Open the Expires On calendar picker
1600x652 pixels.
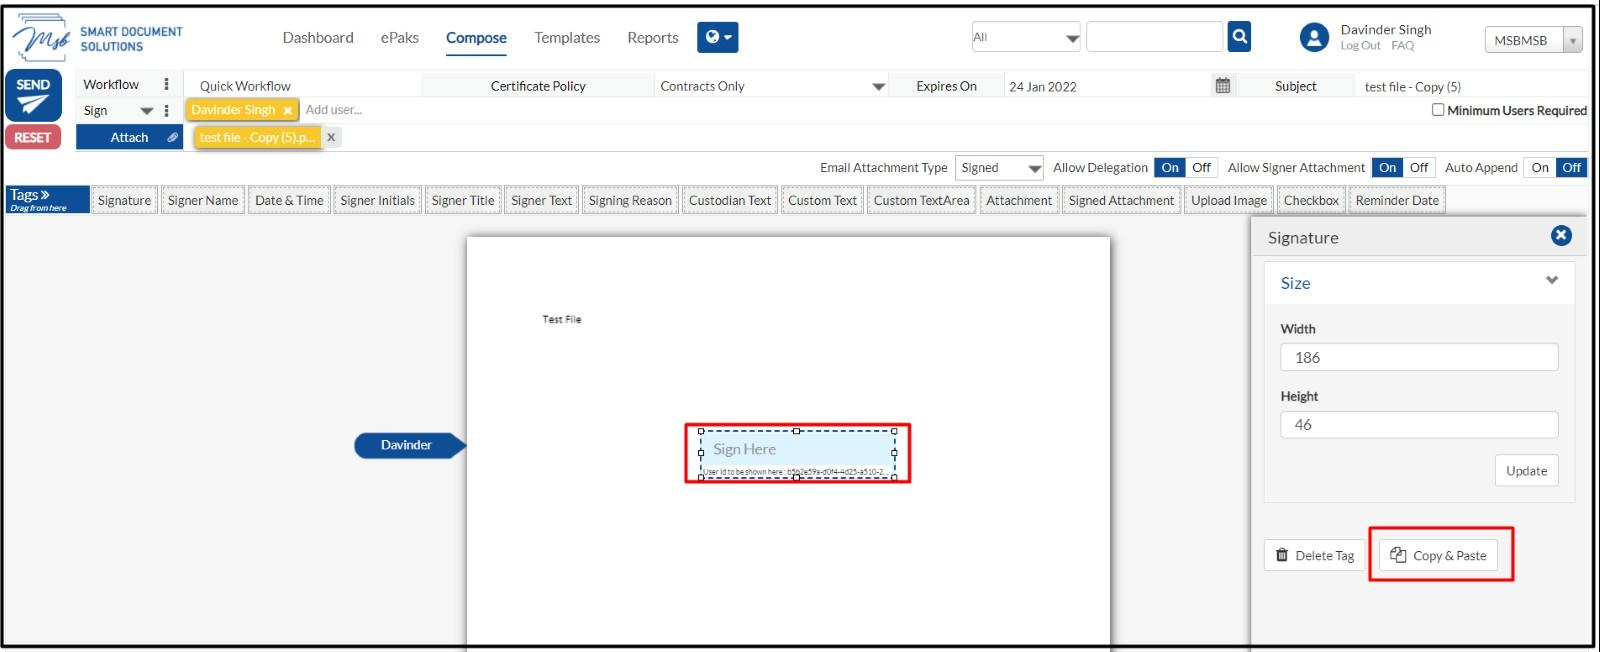click(x=1222, y=85)
